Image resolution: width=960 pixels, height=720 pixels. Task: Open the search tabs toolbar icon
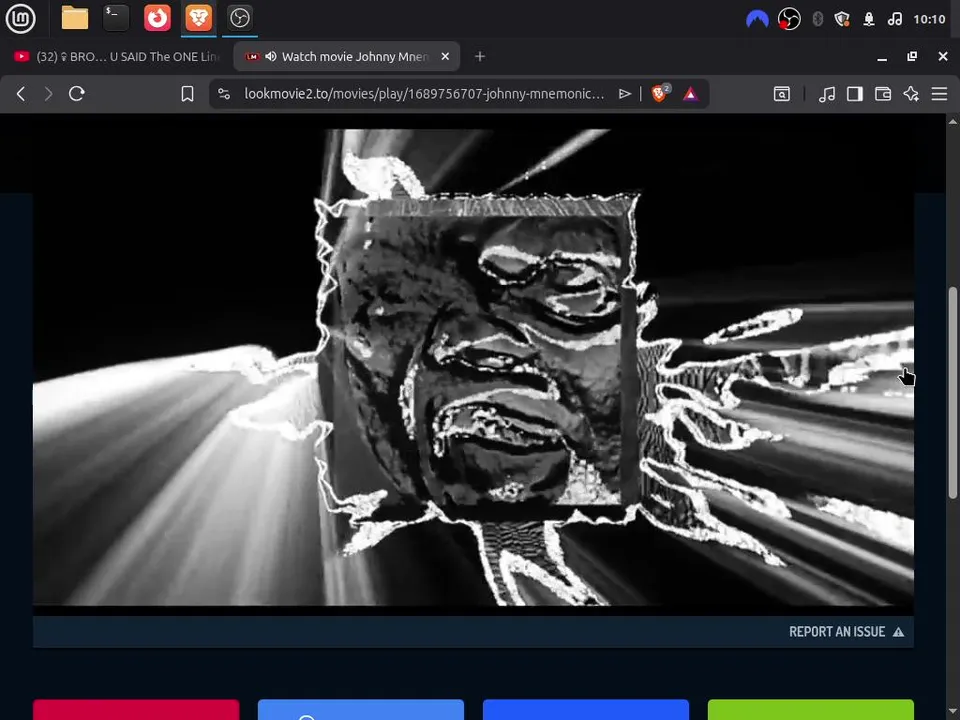pos(782,94)
